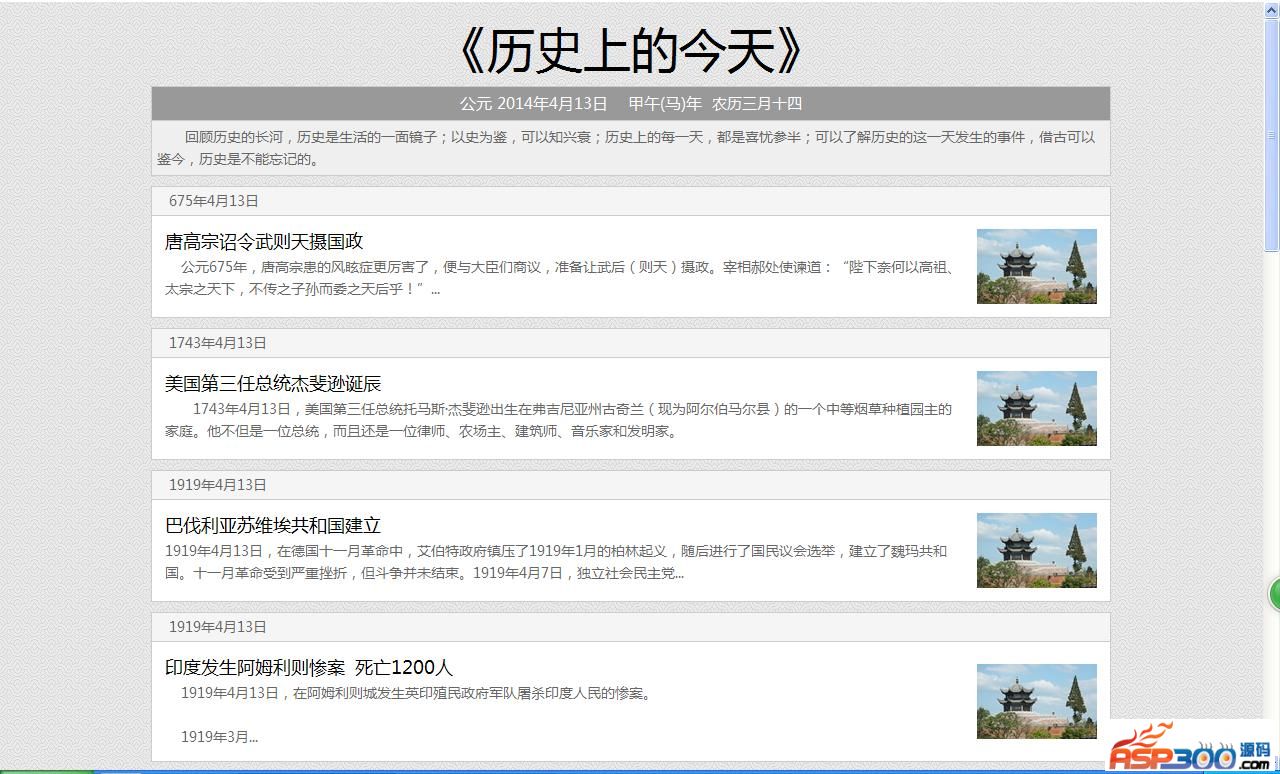Open the article 印度发生阿姆利则惨案 死亡1200人

coord(309,668)
